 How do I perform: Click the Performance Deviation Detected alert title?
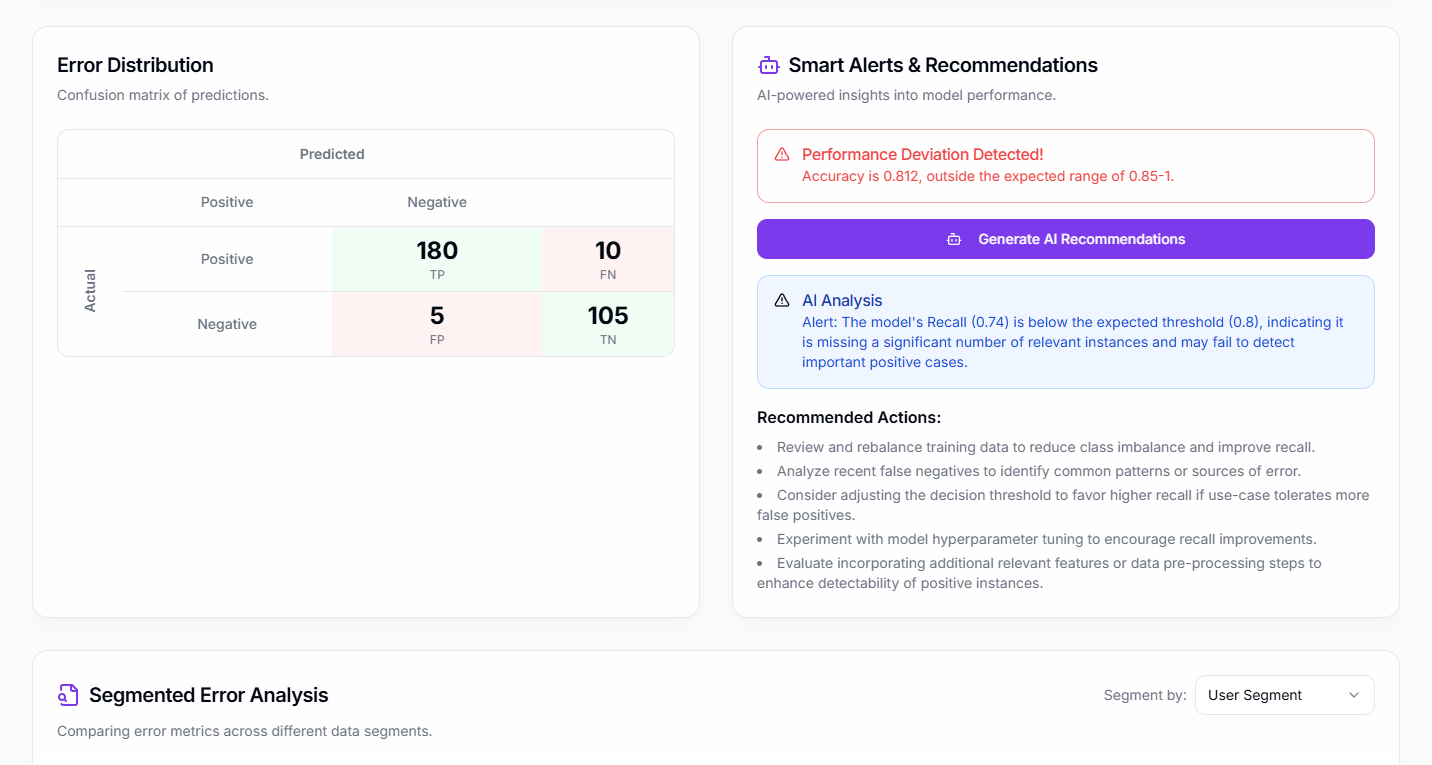[922, 154]
